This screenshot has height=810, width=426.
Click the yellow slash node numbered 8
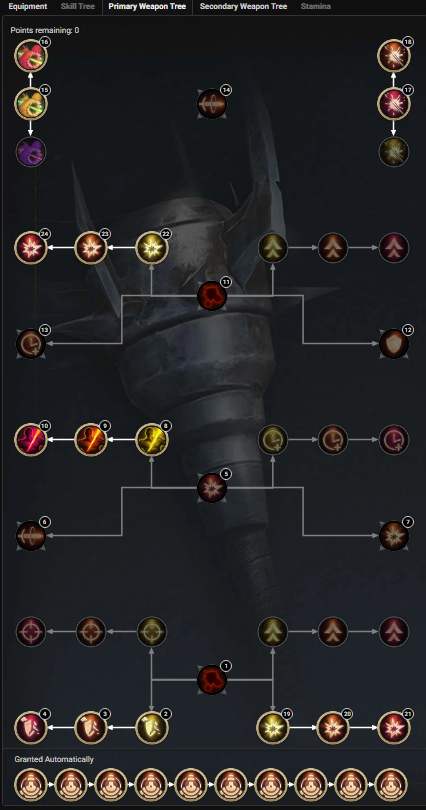click(152, 440)
